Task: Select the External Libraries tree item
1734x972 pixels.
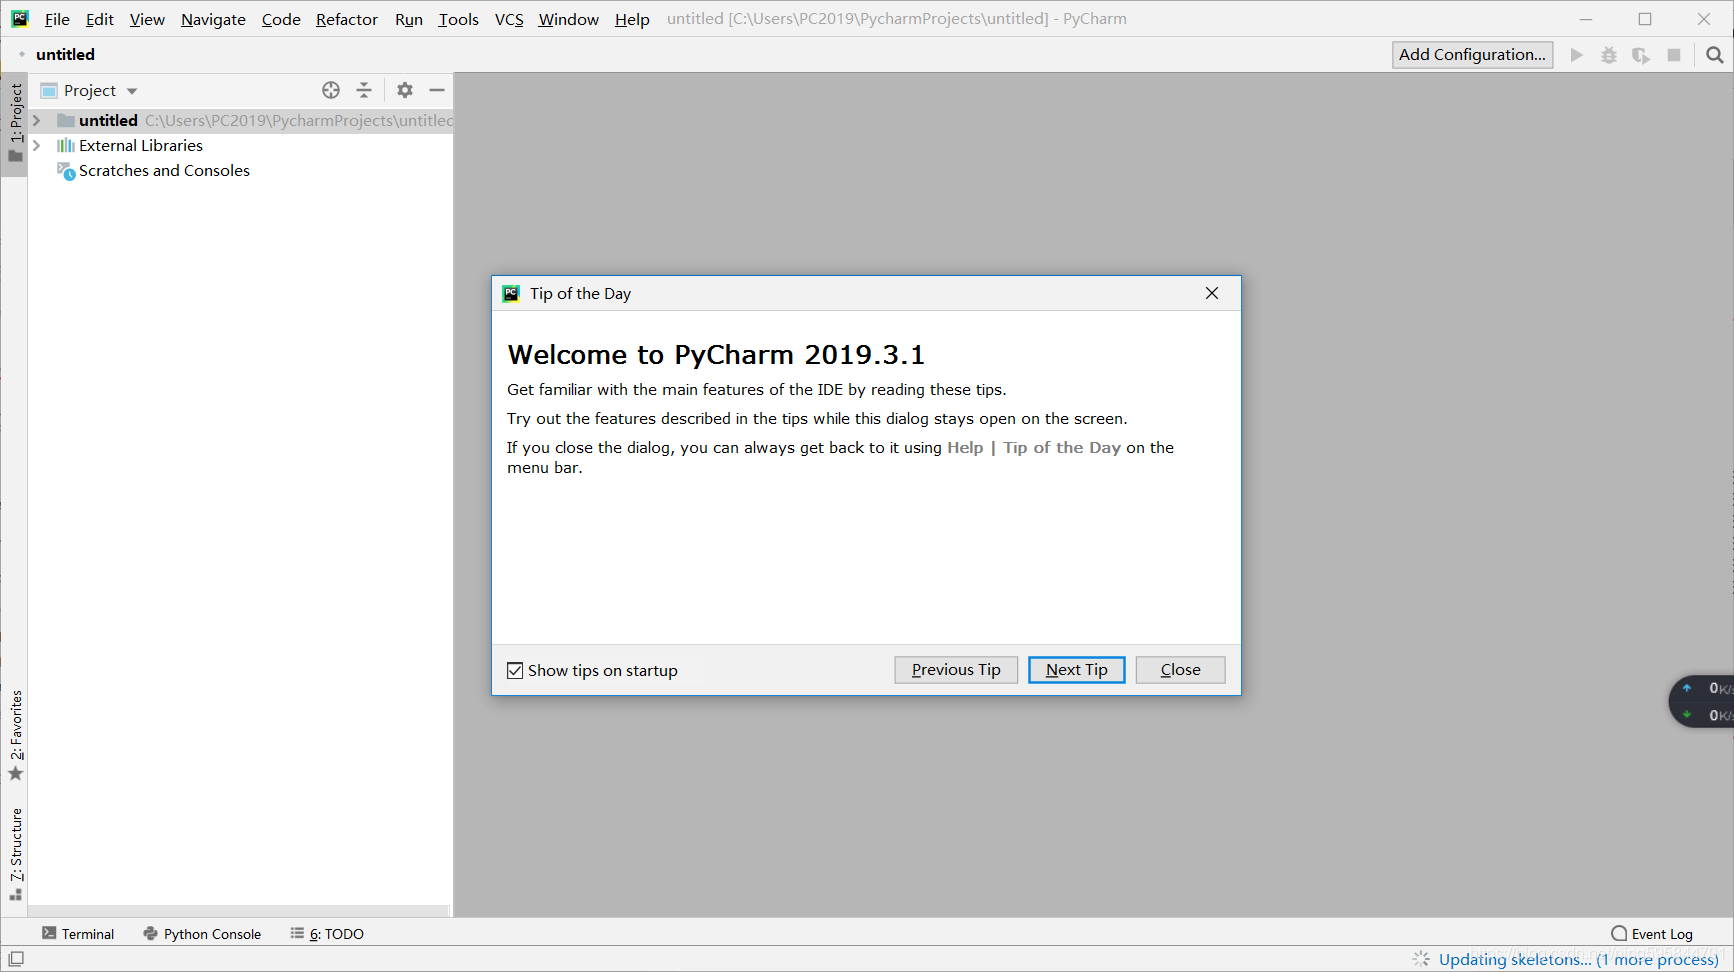Action: tap(141, 145)
